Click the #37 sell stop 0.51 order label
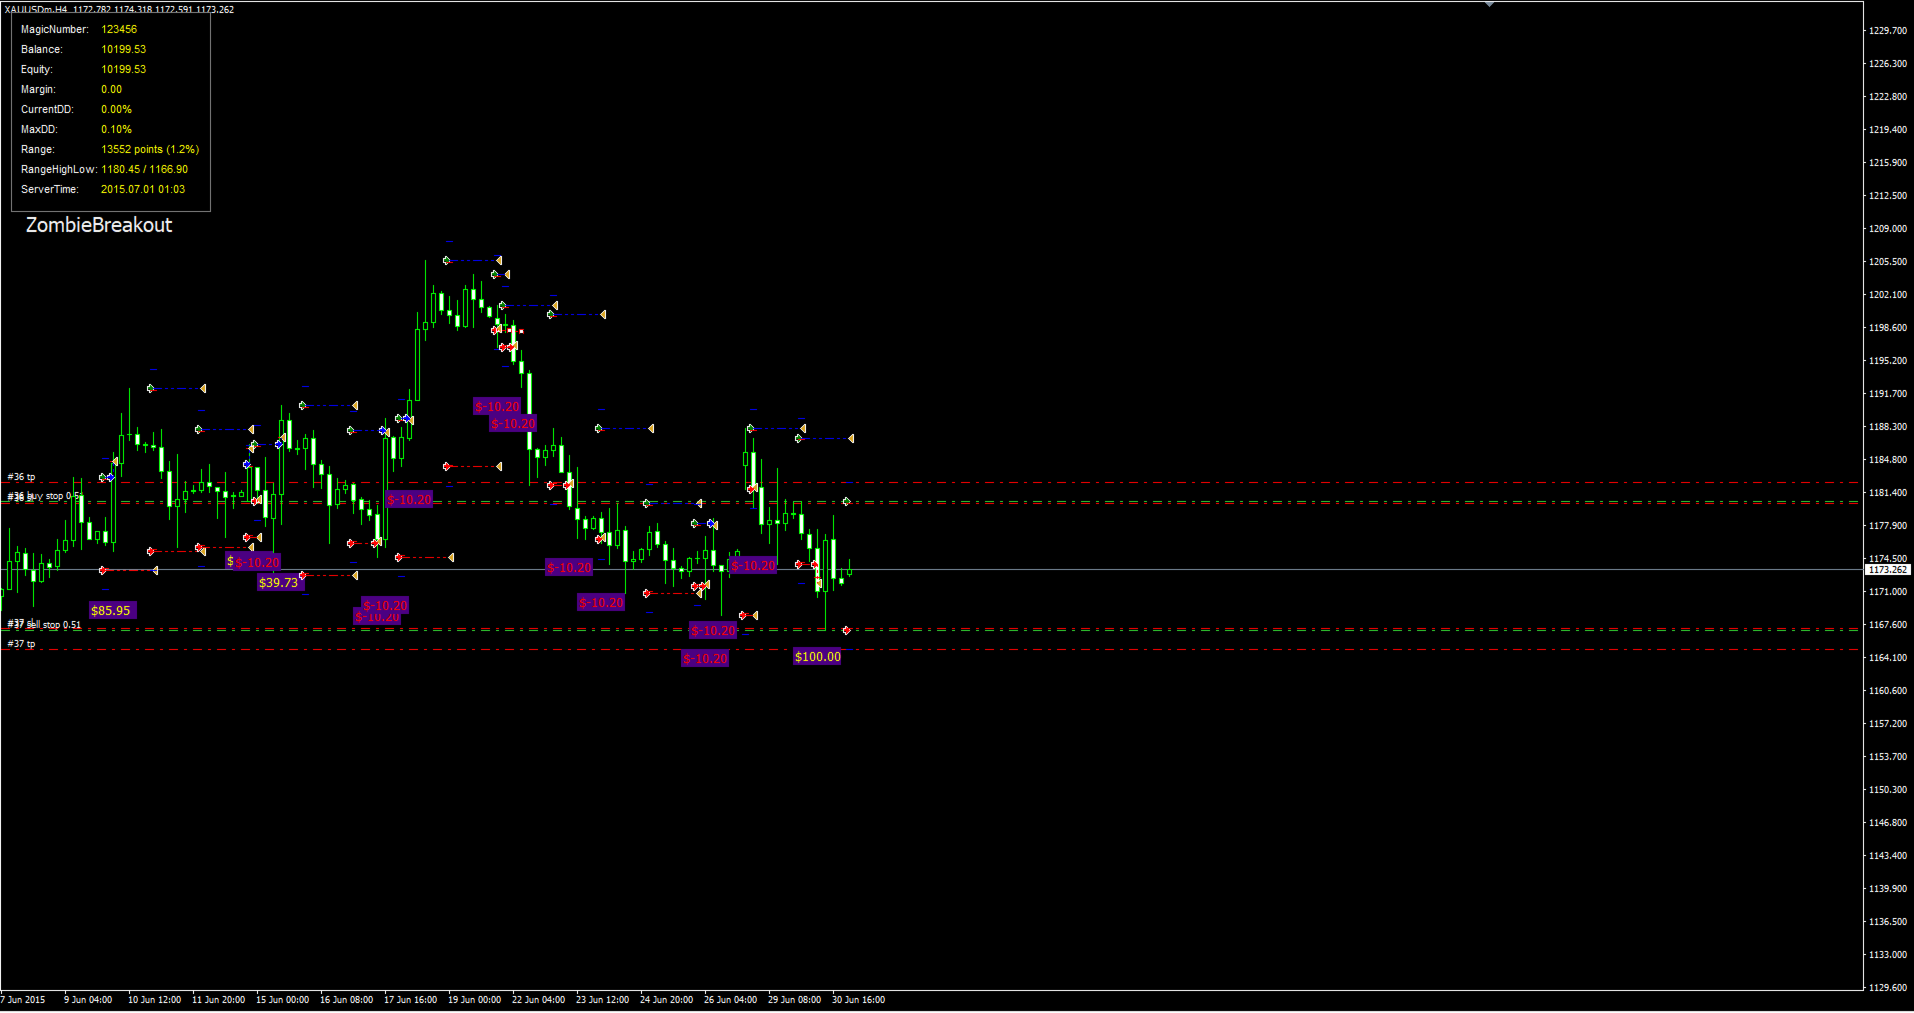Image resolution: width=1914 pixels, height=1013 pixels. click(44, 624)
